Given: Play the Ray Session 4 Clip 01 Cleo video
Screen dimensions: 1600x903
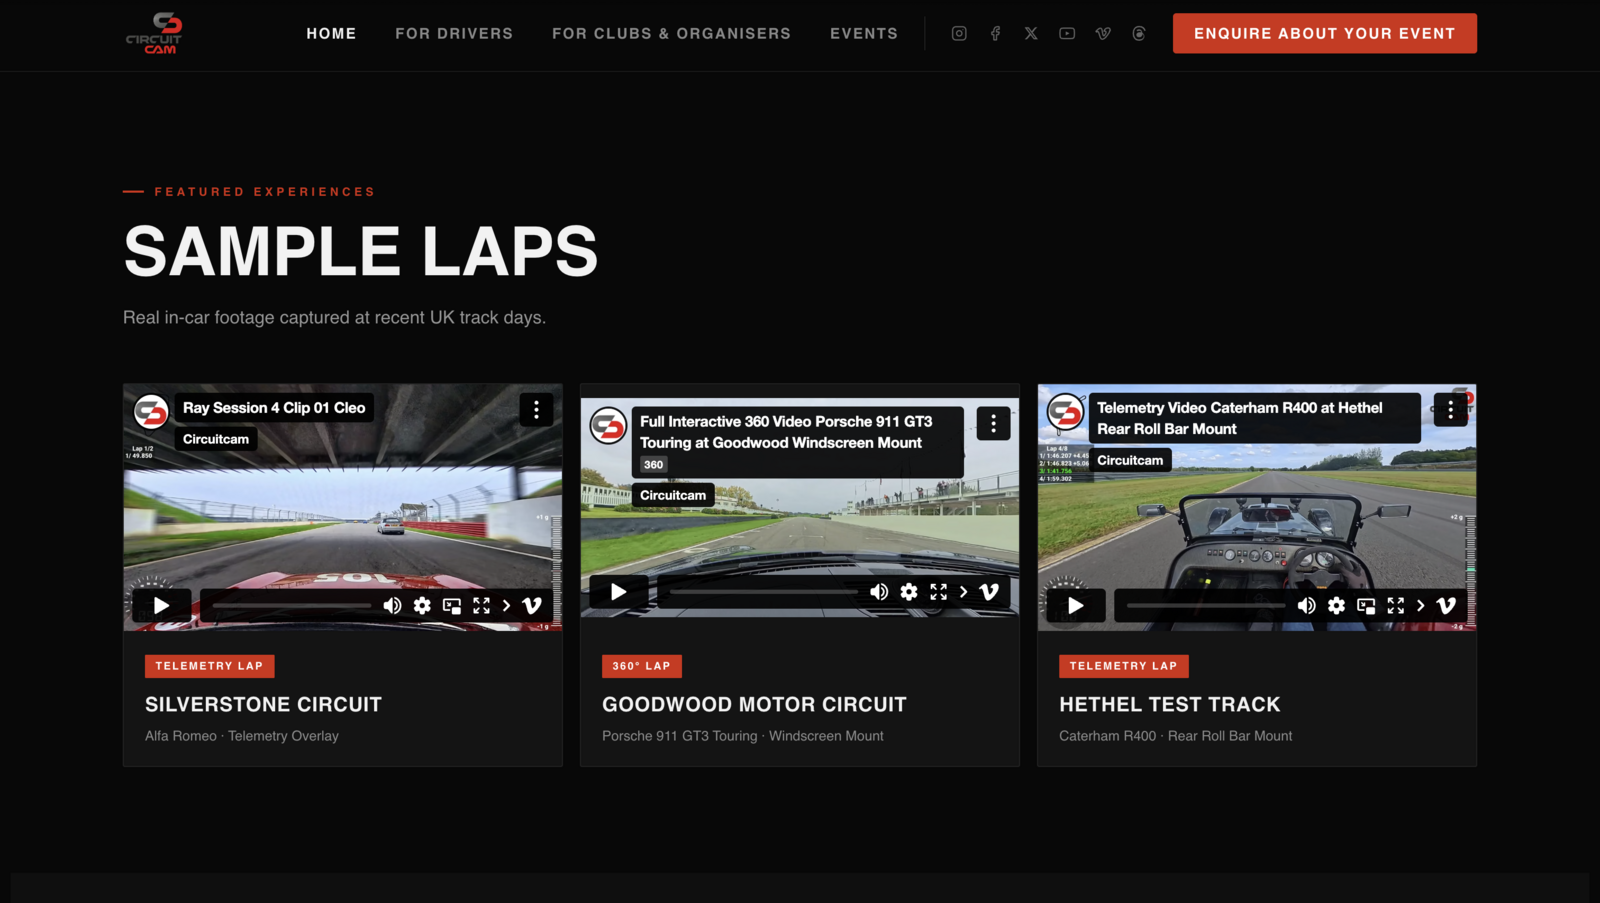Looking at the screenshot, I should [161, 605].
